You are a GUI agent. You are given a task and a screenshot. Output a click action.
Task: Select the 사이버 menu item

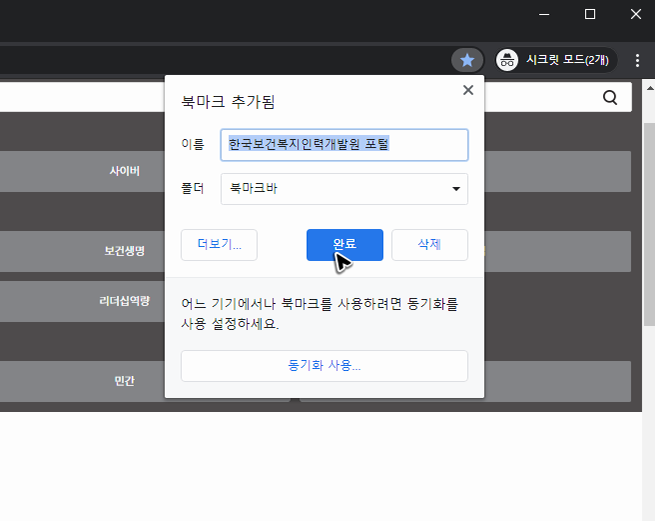(124, 171)
